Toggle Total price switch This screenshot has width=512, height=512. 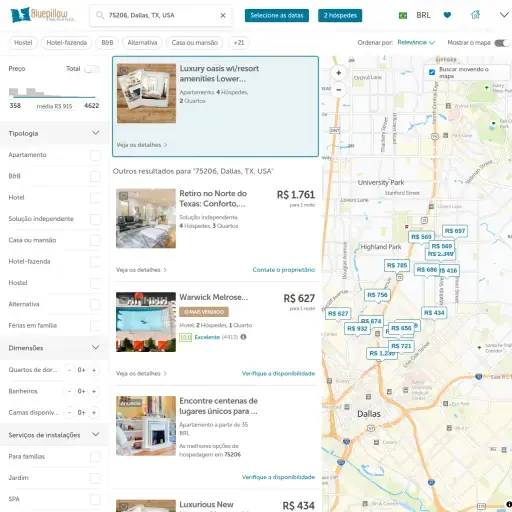pos(92,69)
